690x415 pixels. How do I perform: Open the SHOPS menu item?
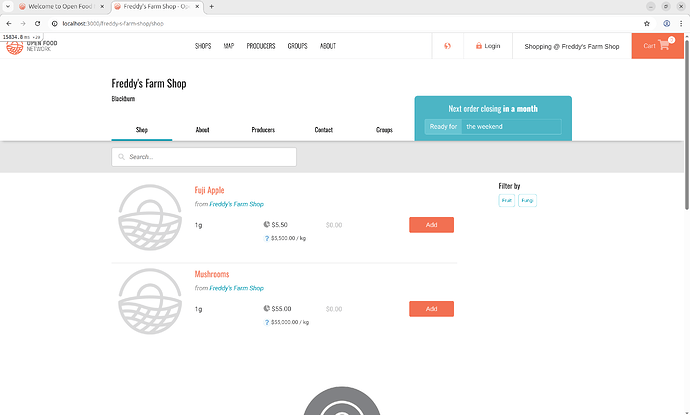pyautogui.click(x=203, y=46)
